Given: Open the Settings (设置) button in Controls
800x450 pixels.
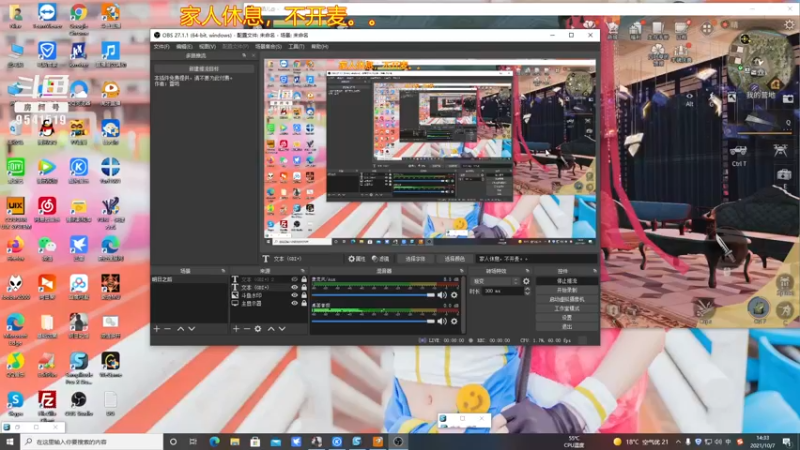Looking at the screenshot, I should pyautogui.click(x=567, y=318).
